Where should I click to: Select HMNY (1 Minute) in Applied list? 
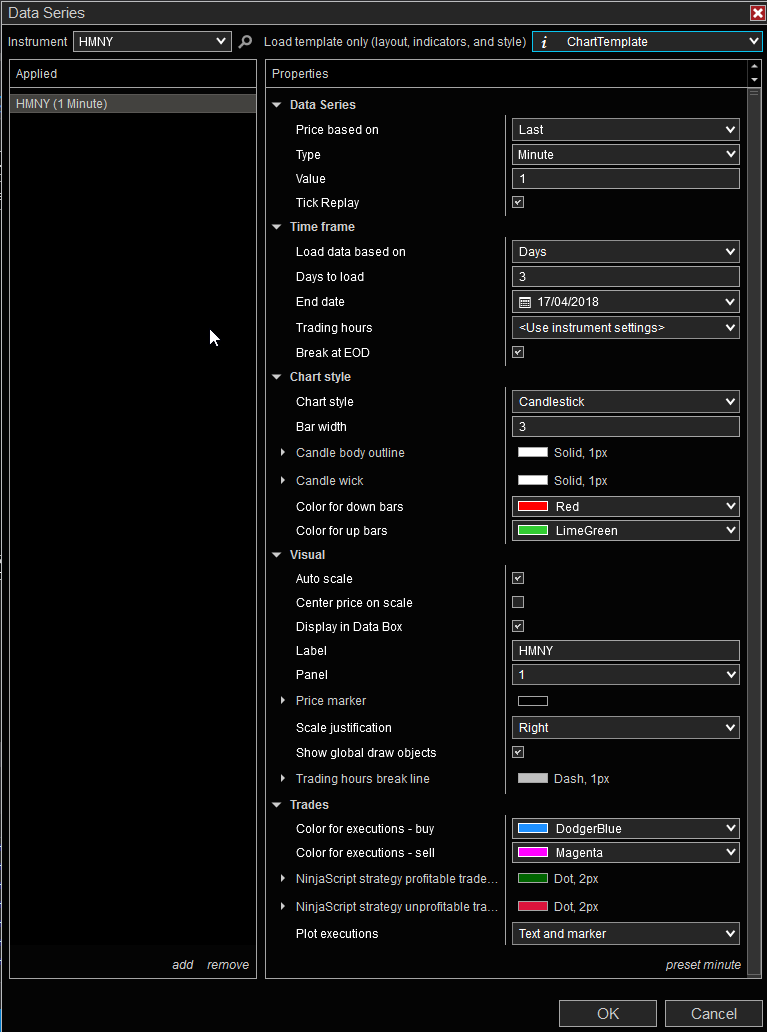click(x=133, y=103)
